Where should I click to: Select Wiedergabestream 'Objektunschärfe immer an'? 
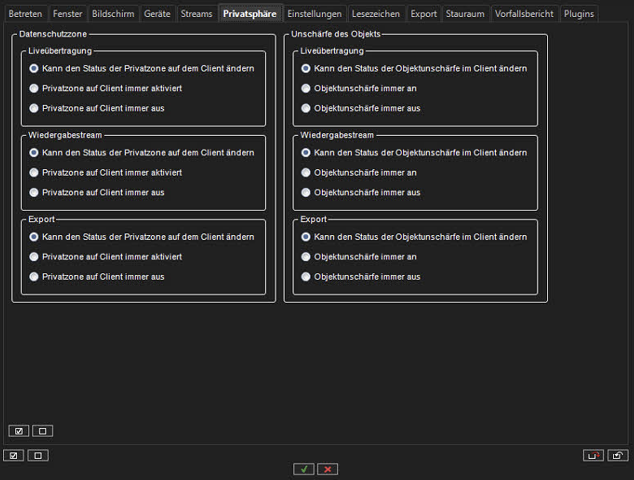coord(359,173)
